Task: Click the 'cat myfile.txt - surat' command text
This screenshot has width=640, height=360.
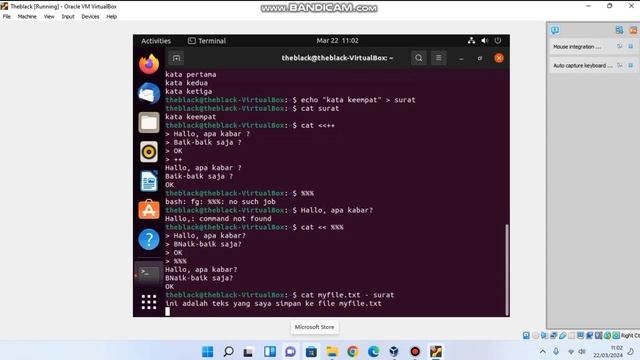Action: tap(347, 295)
